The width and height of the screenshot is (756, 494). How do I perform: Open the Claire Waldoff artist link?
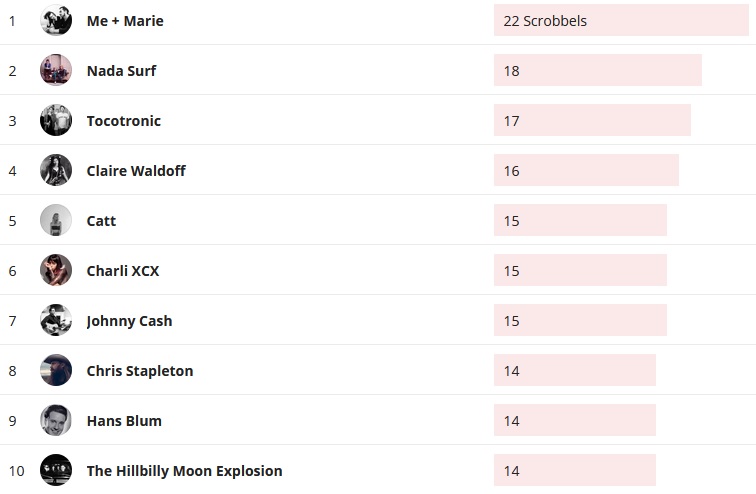[136, 171]
